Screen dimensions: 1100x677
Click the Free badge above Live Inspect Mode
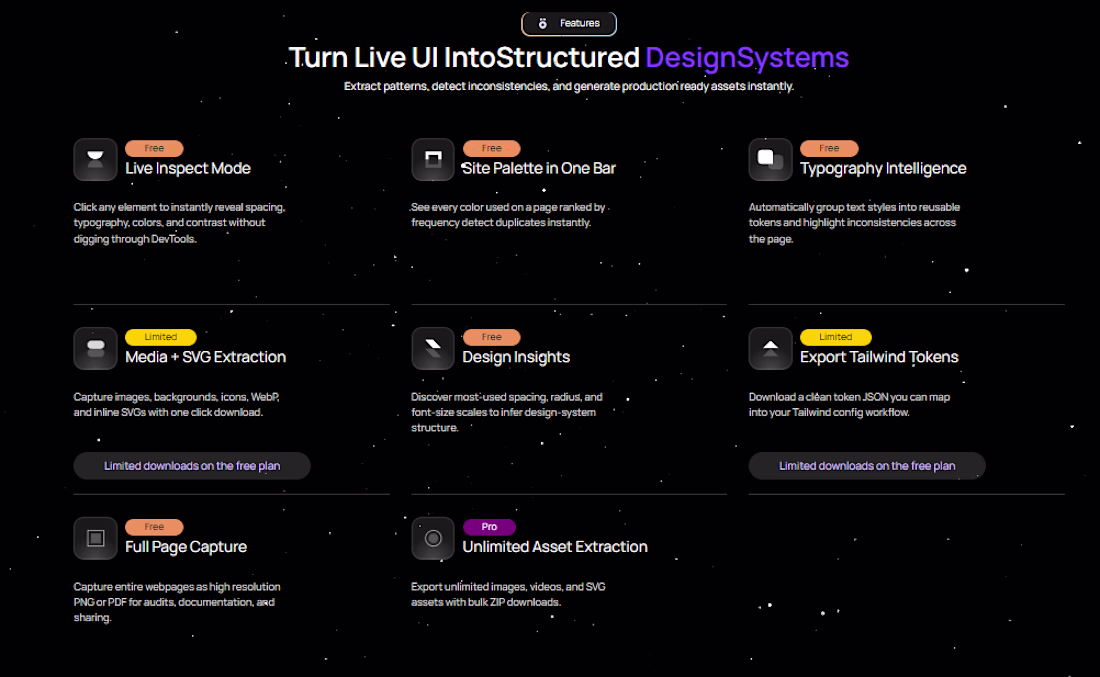coord(154,149)
